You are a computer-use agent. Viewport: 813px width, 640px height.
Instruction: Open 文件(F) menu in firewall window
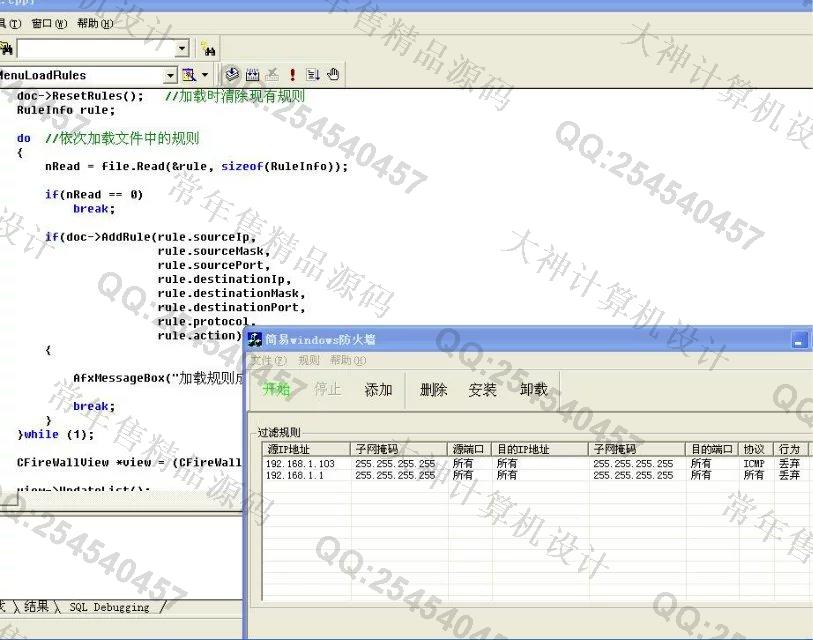coord(269,360)
